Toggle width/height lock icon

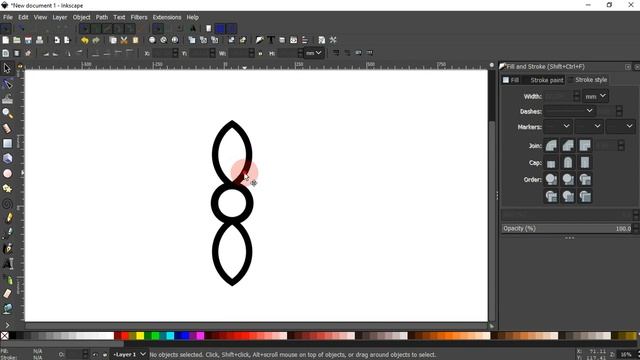[x=260, y=53]
